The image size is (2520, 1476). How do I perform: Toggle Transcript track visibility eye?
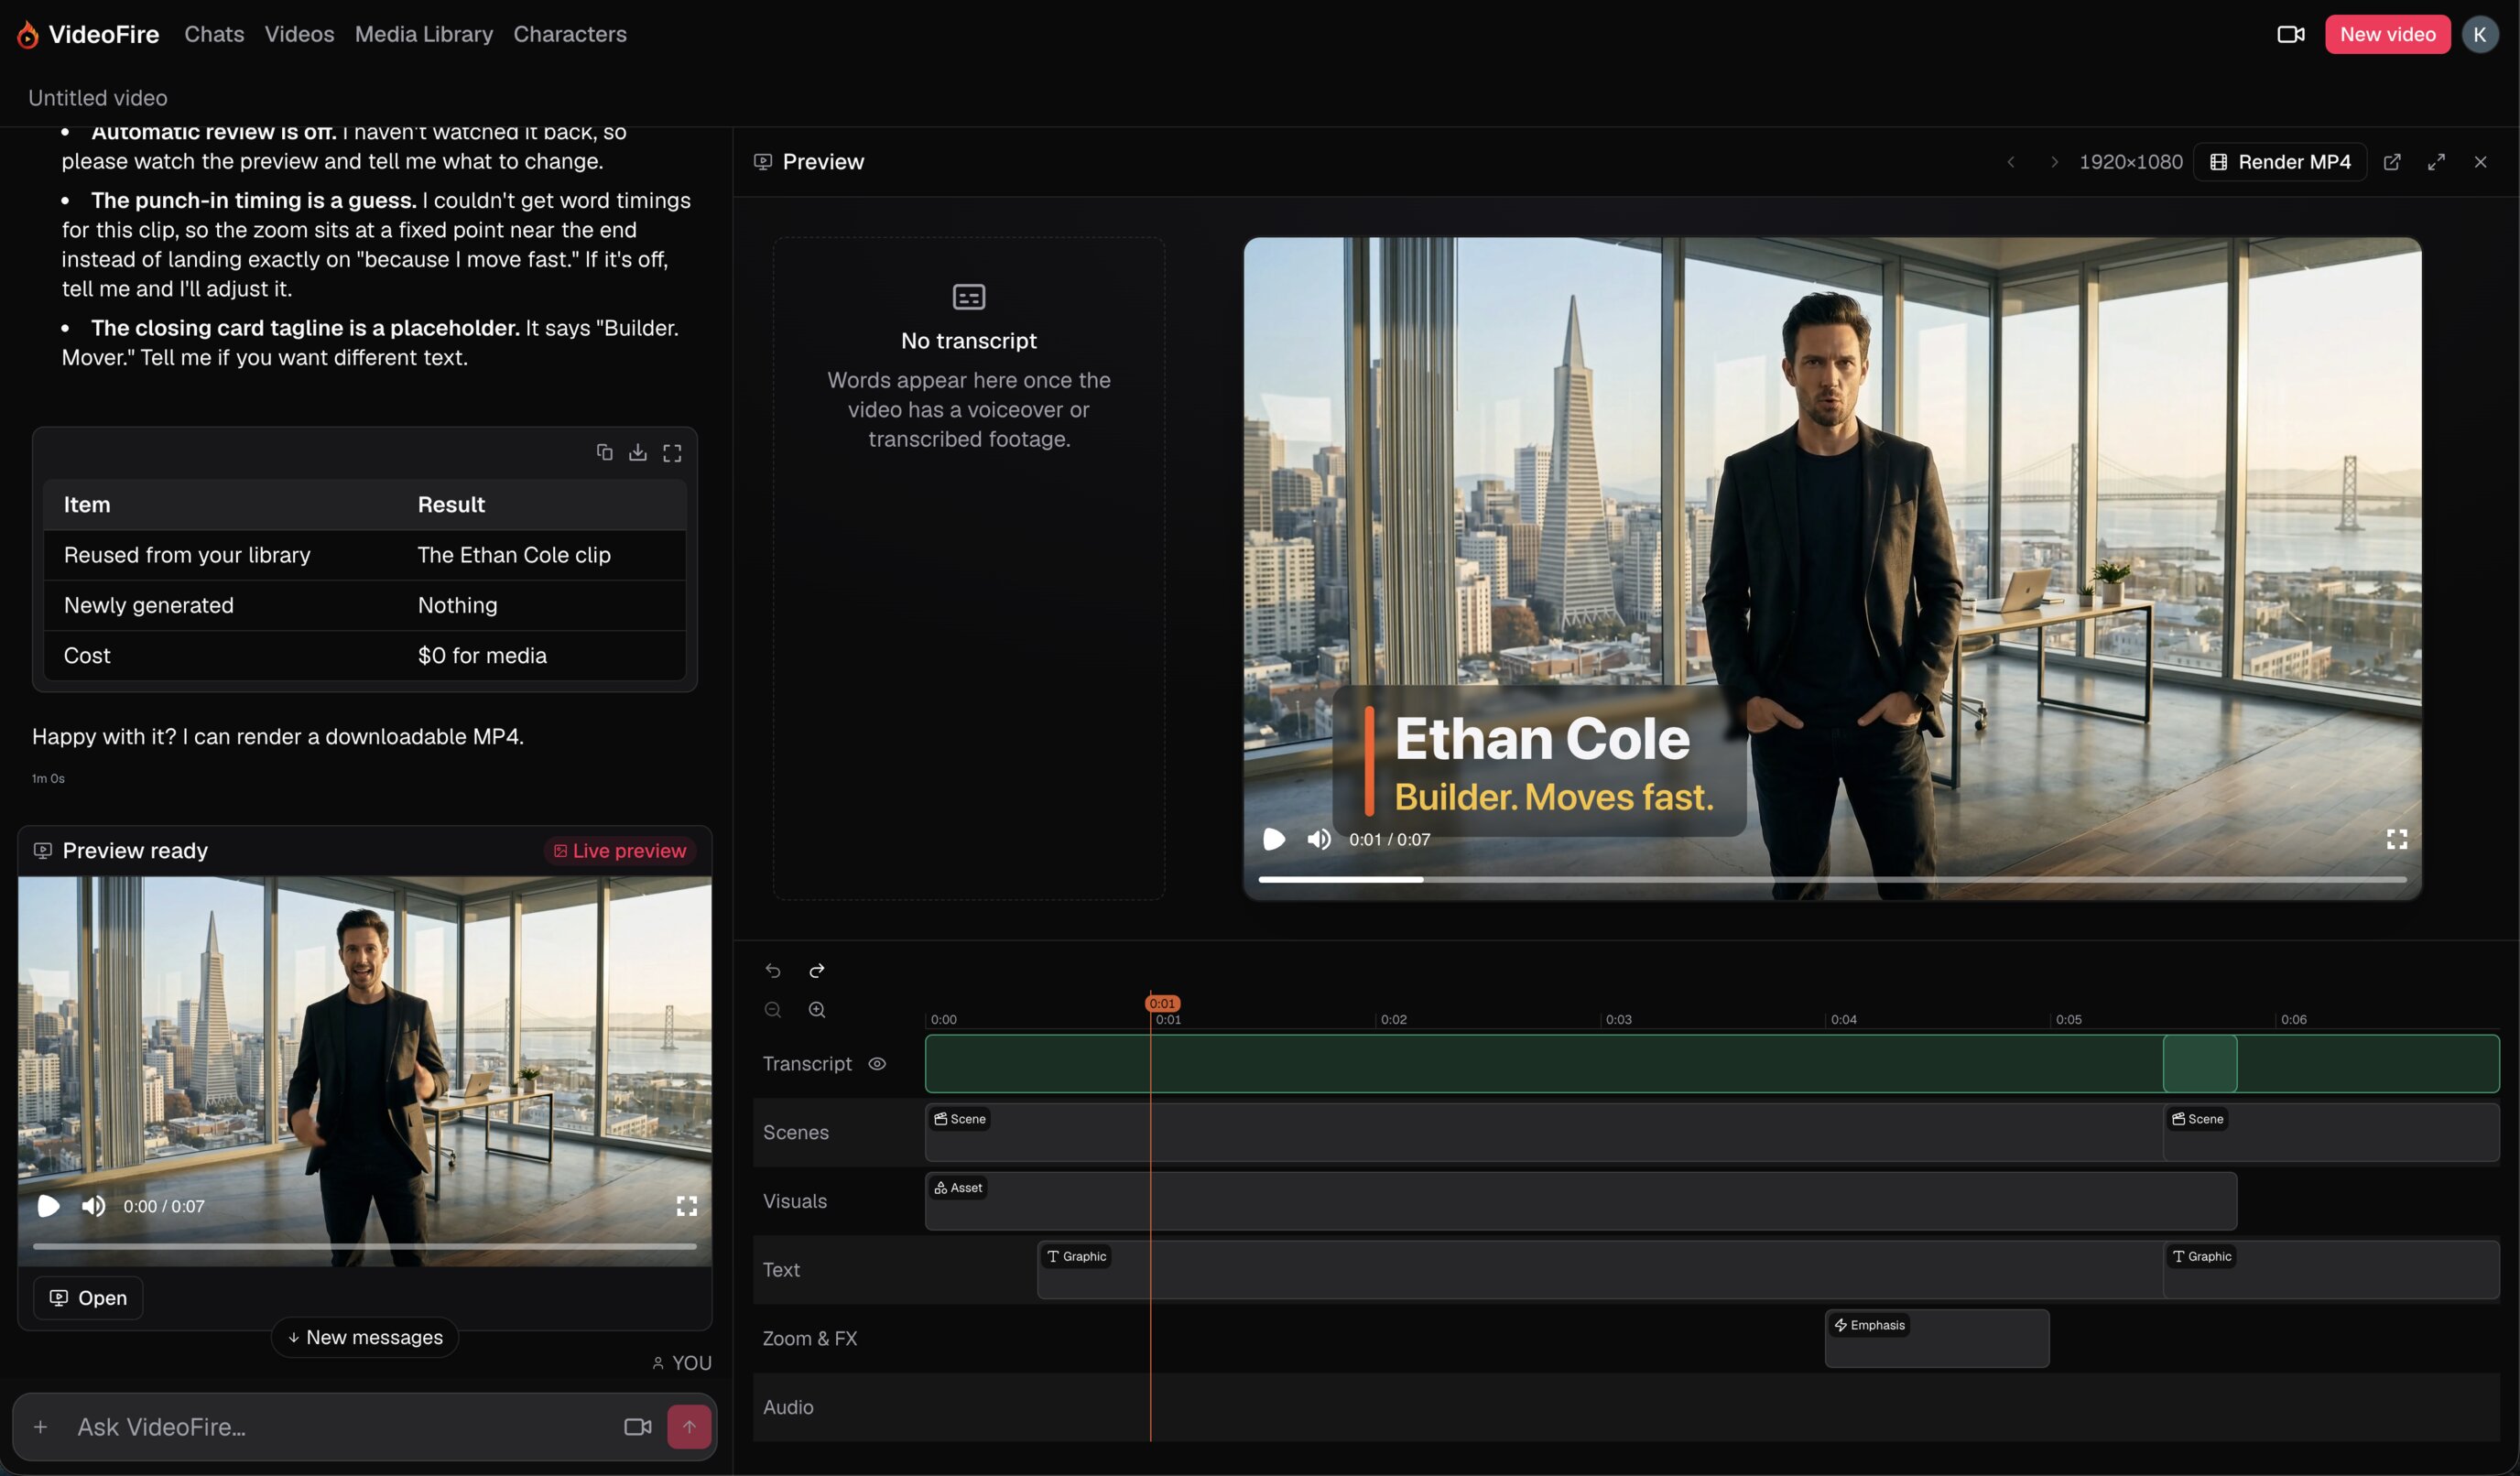click(877, 1064)
